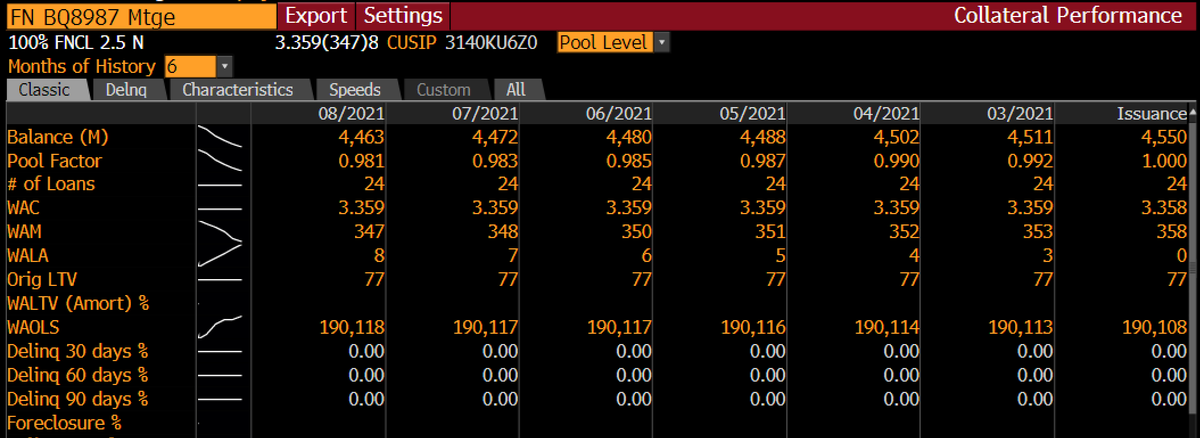The image size is (1200, 438).
Task: Select the 07/2021 column header
Action: coord(485,114)
